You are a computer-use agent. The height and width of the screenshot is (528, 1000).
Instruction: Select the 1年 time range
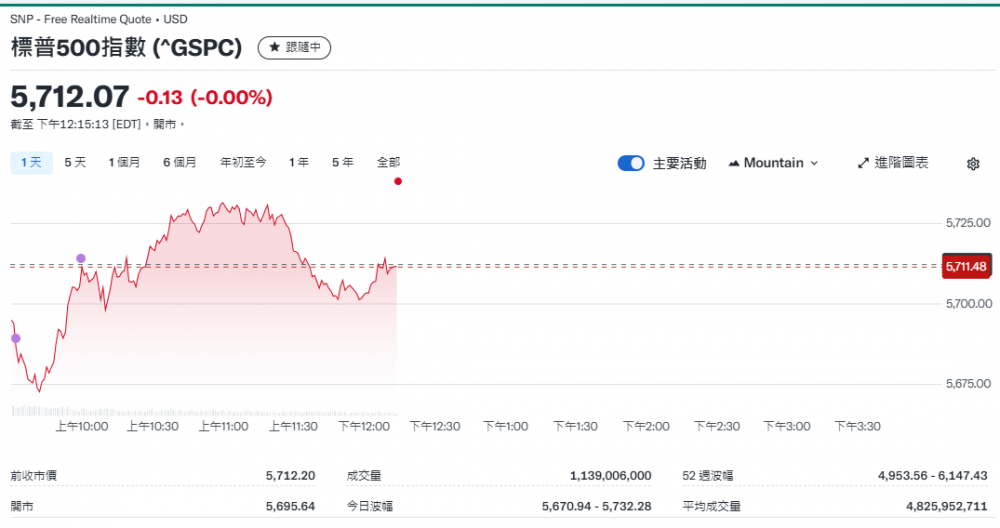(298, 162)
